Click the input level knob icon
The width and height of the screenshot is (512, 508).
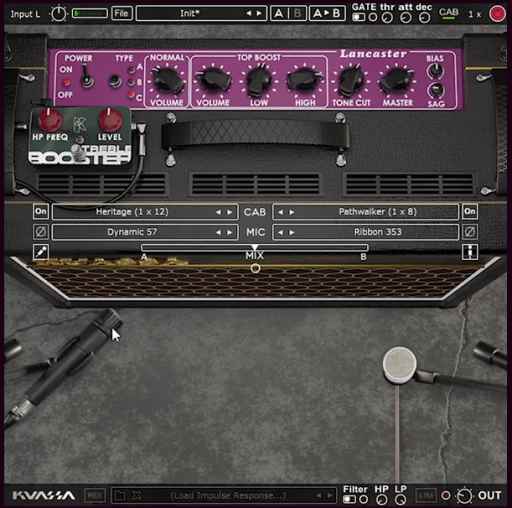(58, 14)
